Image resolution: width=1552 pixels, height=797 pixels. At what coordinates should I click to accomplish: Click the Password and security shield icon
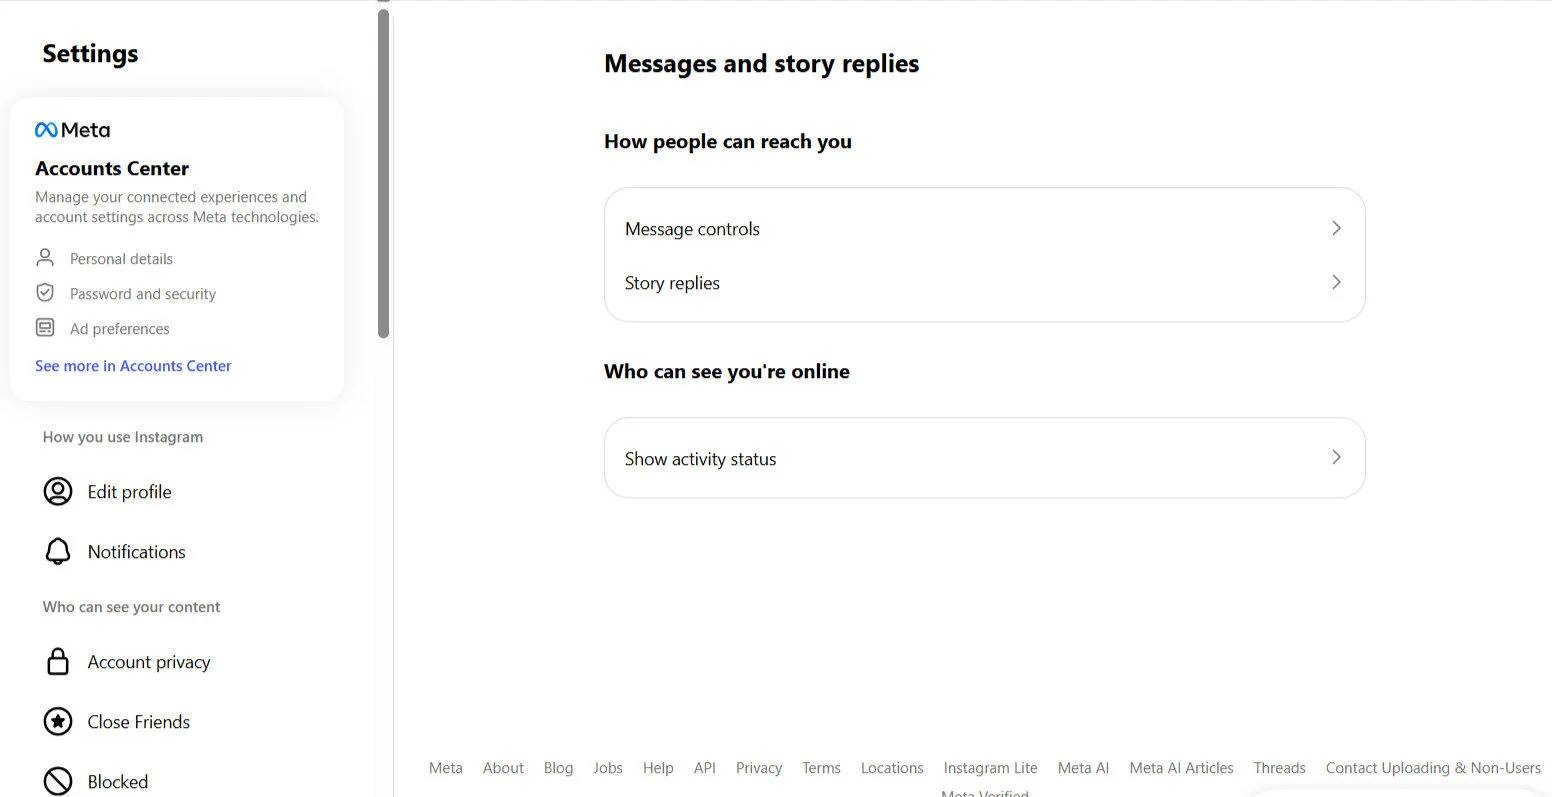click(45, 292)
